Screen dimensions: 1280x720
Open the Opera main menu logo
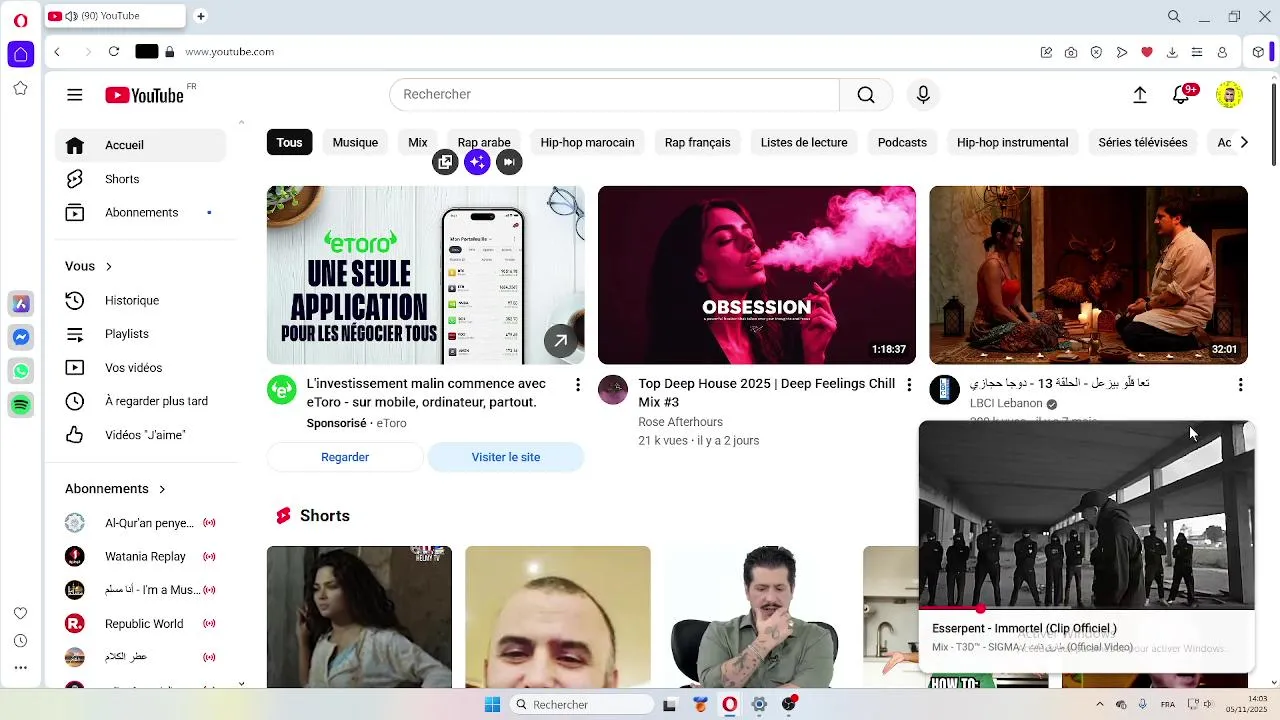pyautogui.click(x=20, y=20)
